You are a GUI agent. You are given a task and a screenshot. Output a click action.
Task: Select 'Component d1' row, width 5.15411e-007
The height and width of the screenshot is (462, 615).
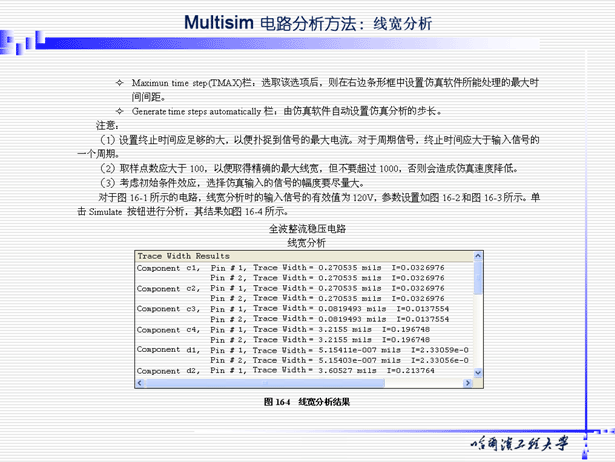(302, 350)
